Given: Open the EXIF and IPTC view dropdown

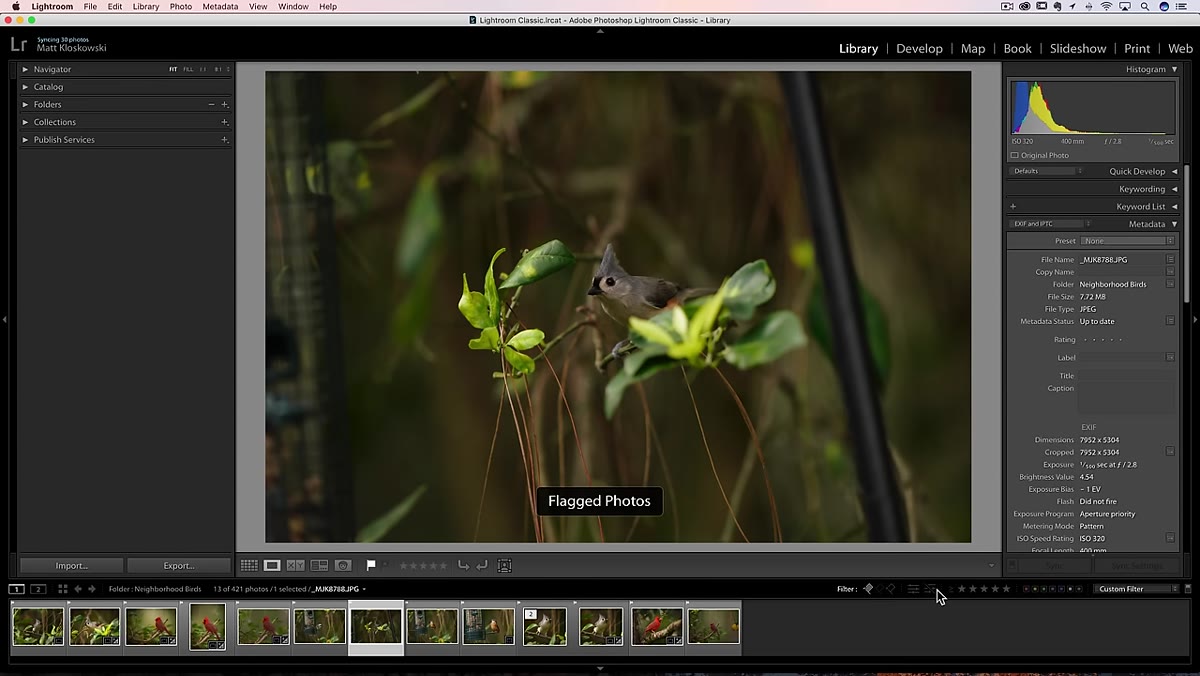Looking at the screenshot, I should click(1048, 224).
